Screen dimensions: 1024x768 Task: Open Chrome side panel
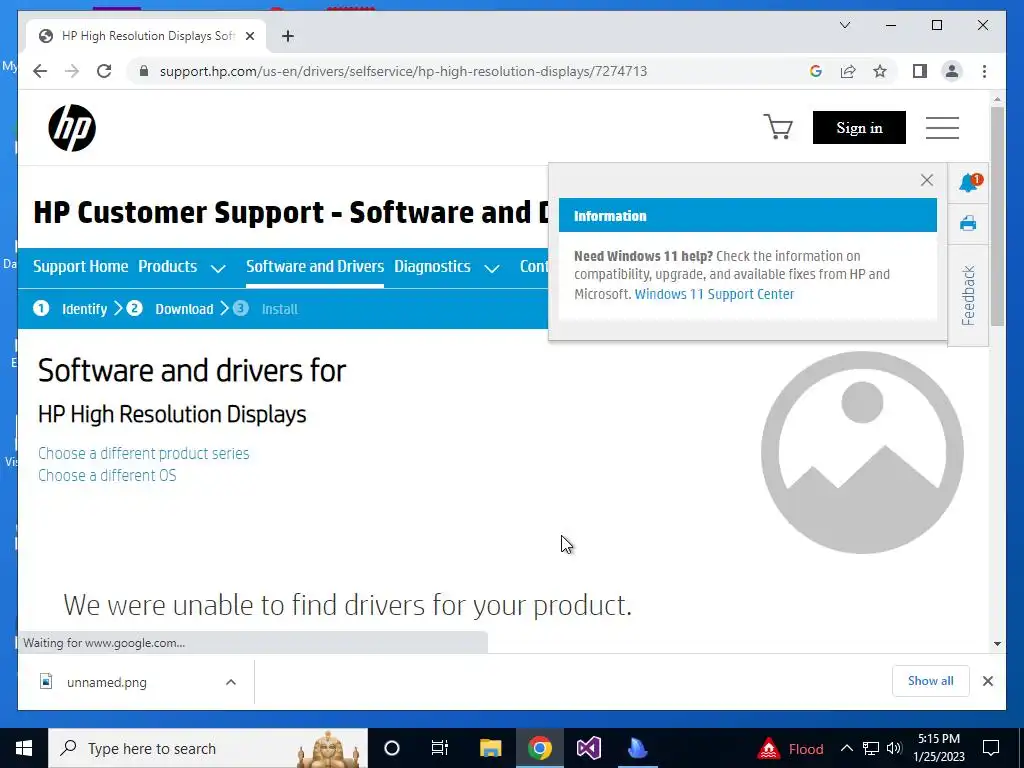pos(920,71)
